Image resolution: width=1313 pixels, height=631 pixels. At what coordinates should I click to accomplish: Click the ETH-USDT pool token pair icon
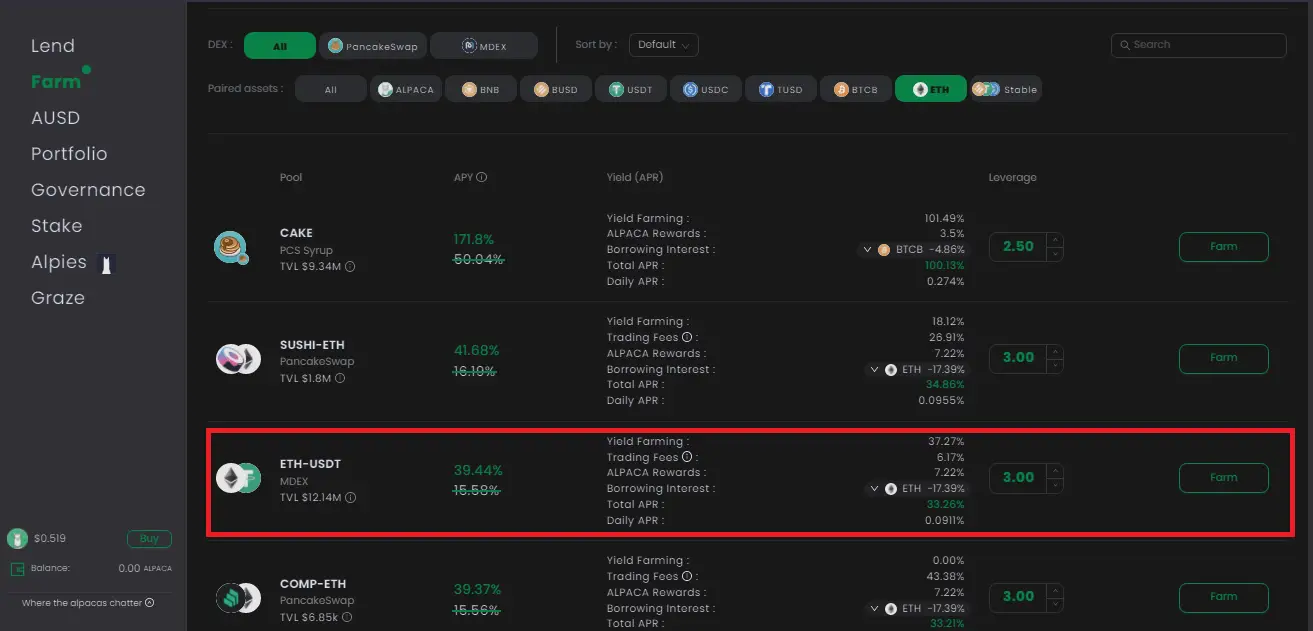238,478
